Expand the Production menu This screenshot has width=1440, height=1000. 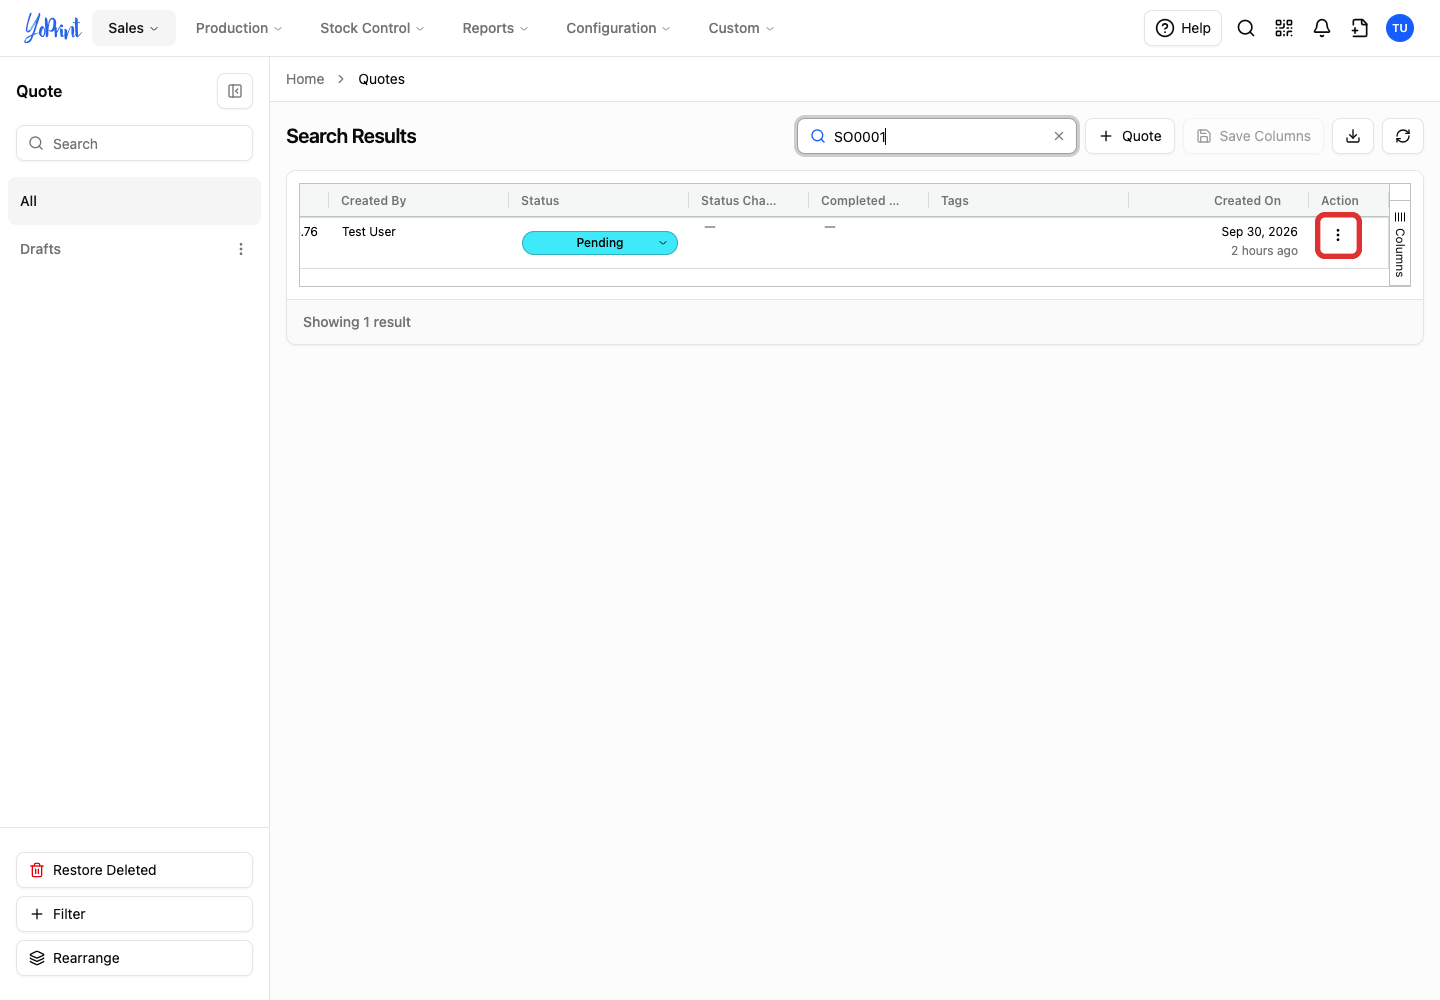pyautogui.click(x=239, y=28)
